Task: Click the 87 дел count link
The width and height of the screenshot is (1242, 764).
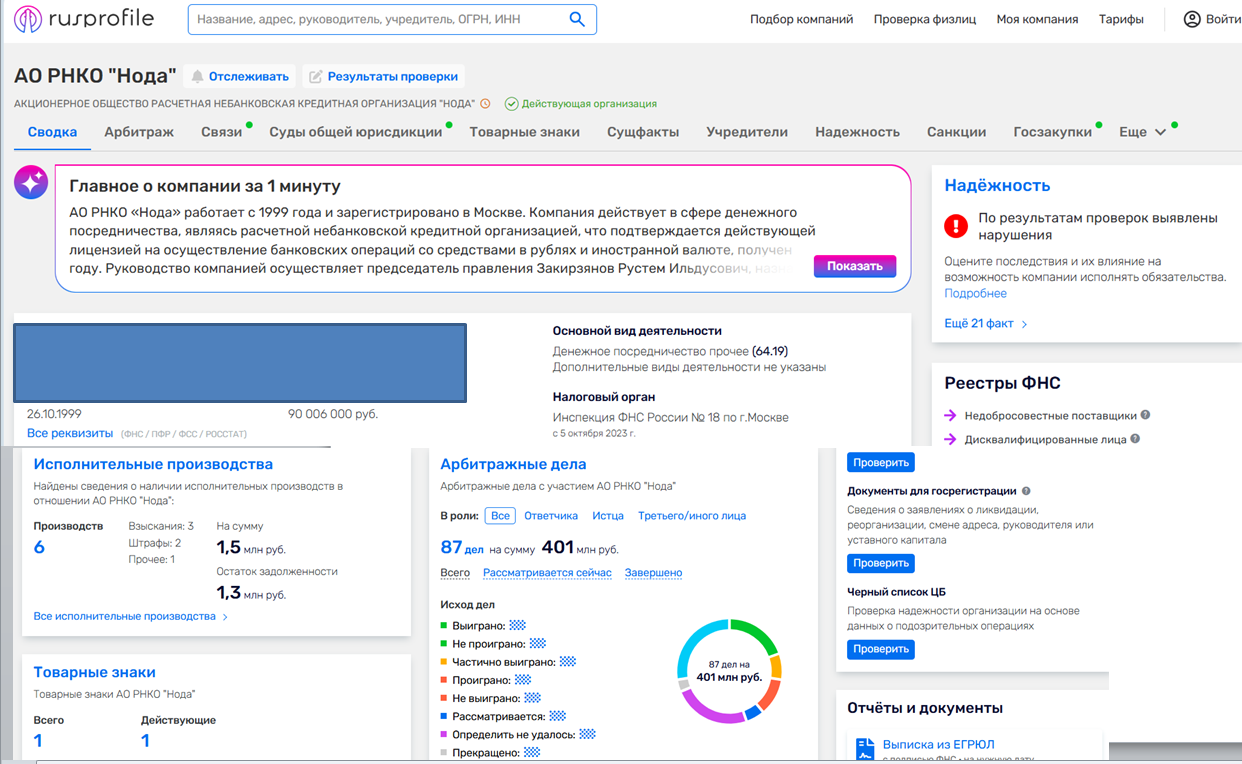Action: tap(461, 548)
